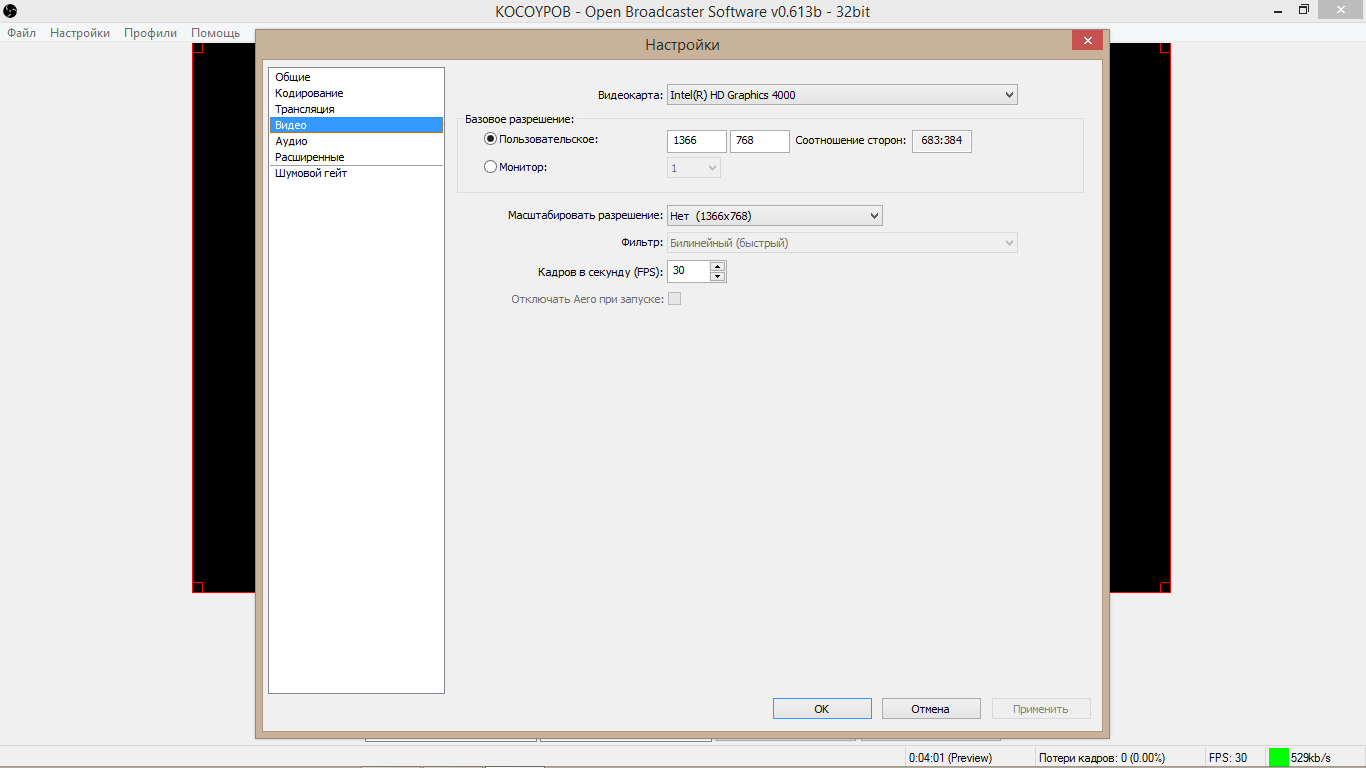Image resolution: width=1366 pixels, height=768 pixels.
Task: Decrease FPS with the down arrow
Action: click(717, 276)
